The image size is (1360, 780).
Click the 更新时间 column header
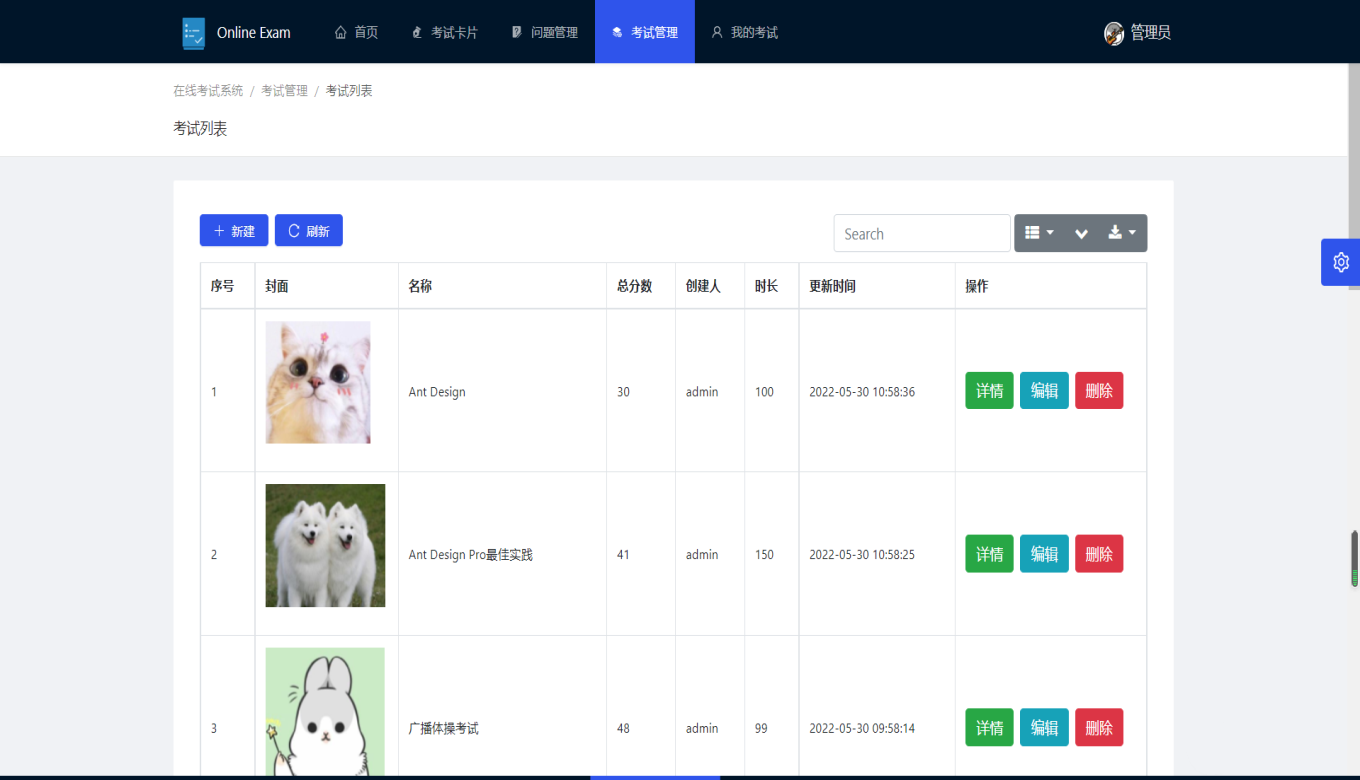tap(877, 286)
